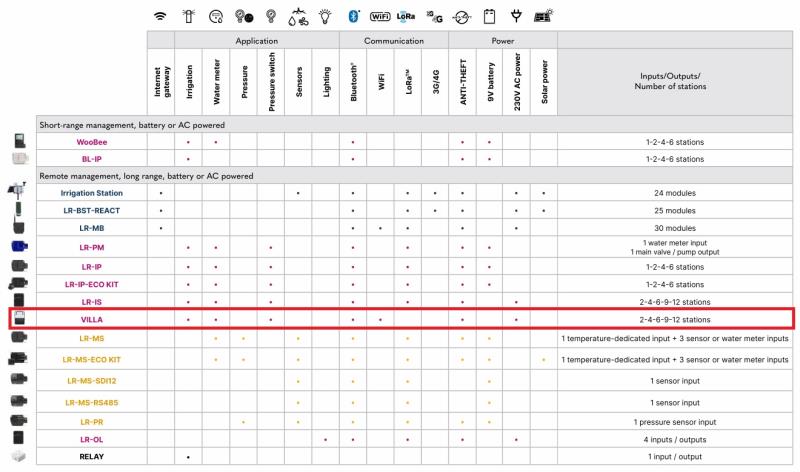
Task: Click the Irrigation Station weather mast thumbnail
Action: point(19,192)
